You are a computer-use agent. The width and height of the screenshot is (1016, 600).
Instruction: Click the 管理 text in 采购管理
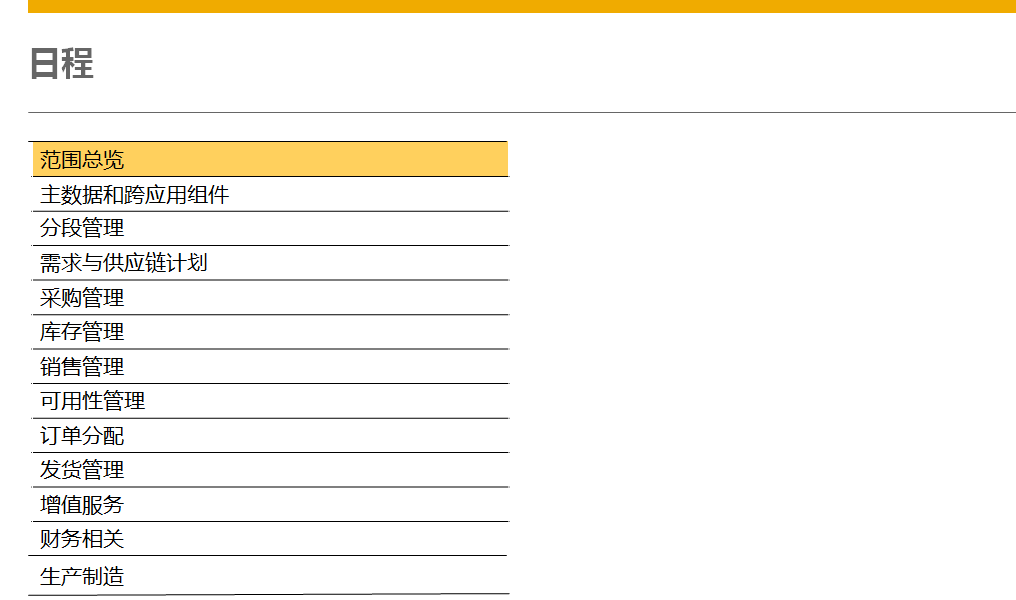coord(103,298)
